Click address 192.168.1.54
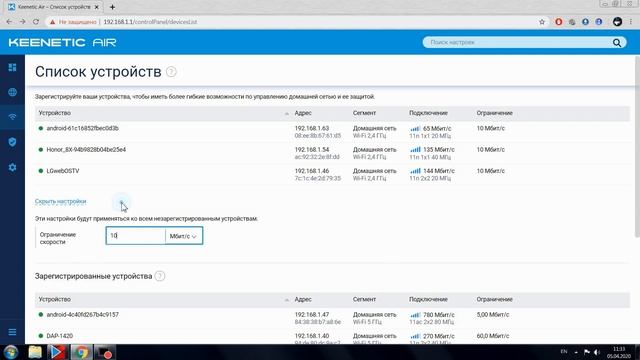640x360 pixels. (x=312, y=150)
